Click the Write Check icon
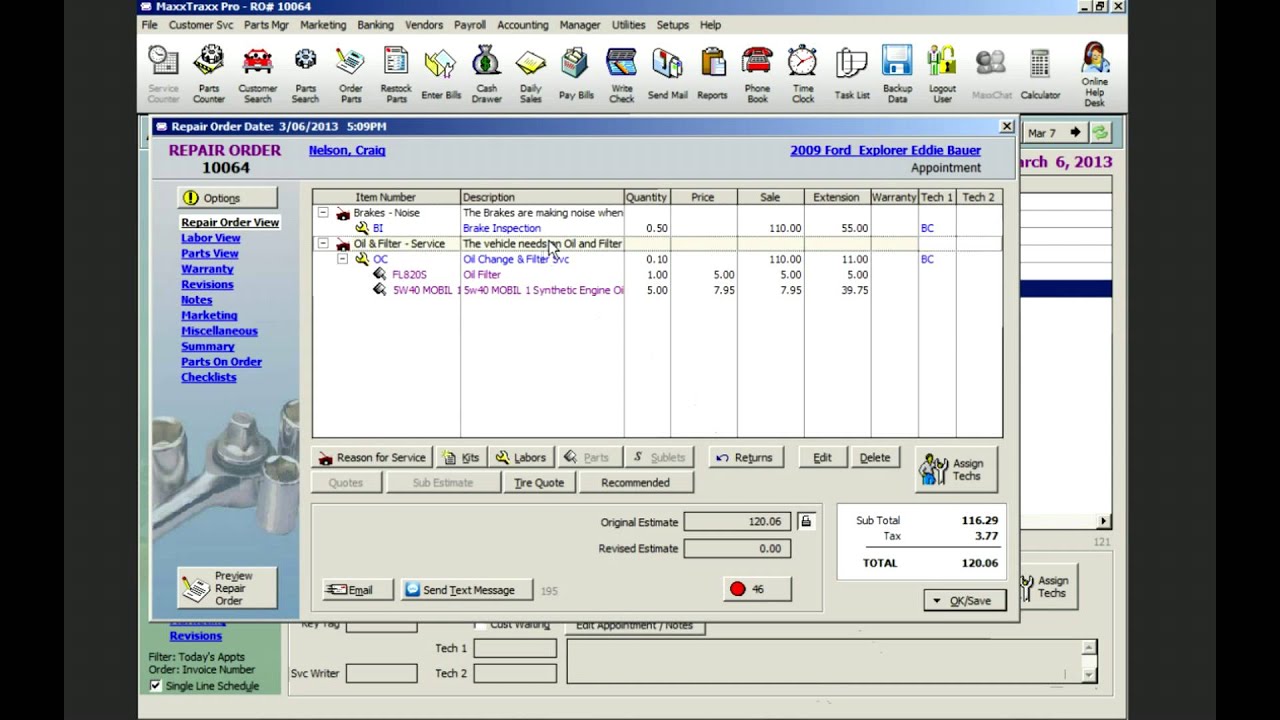Image resolution: width=1280 pixels, height=720 pixels. pos(622,74)
